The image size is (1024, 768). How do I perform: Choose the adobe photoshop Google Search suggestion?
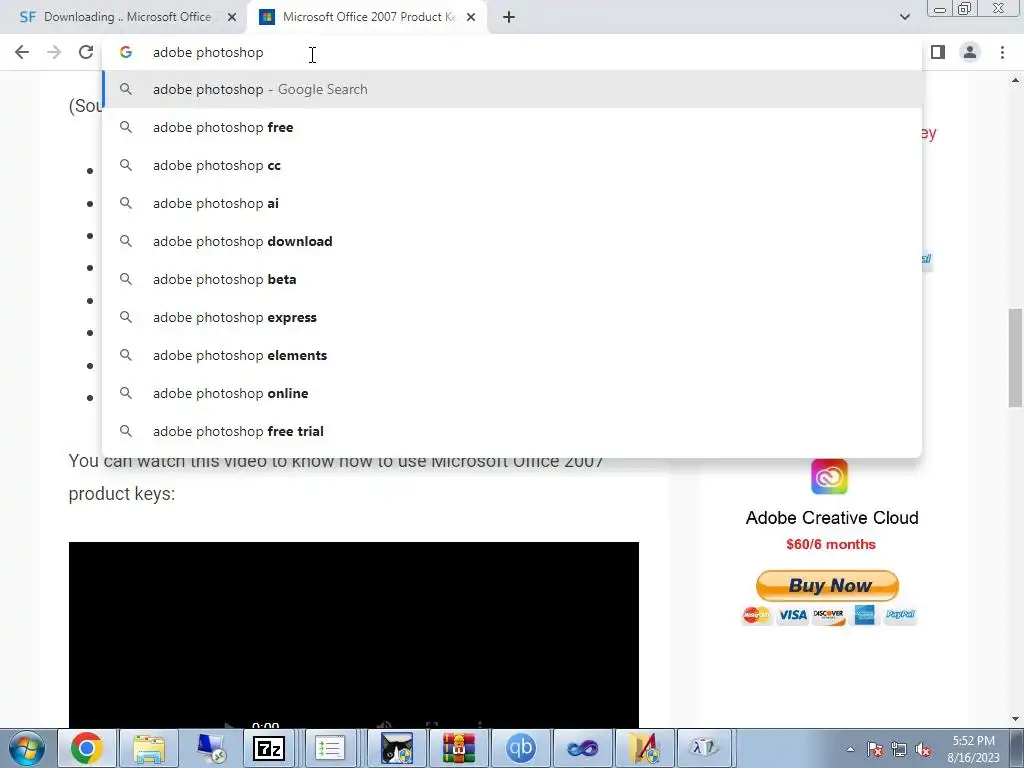point(512,89)
